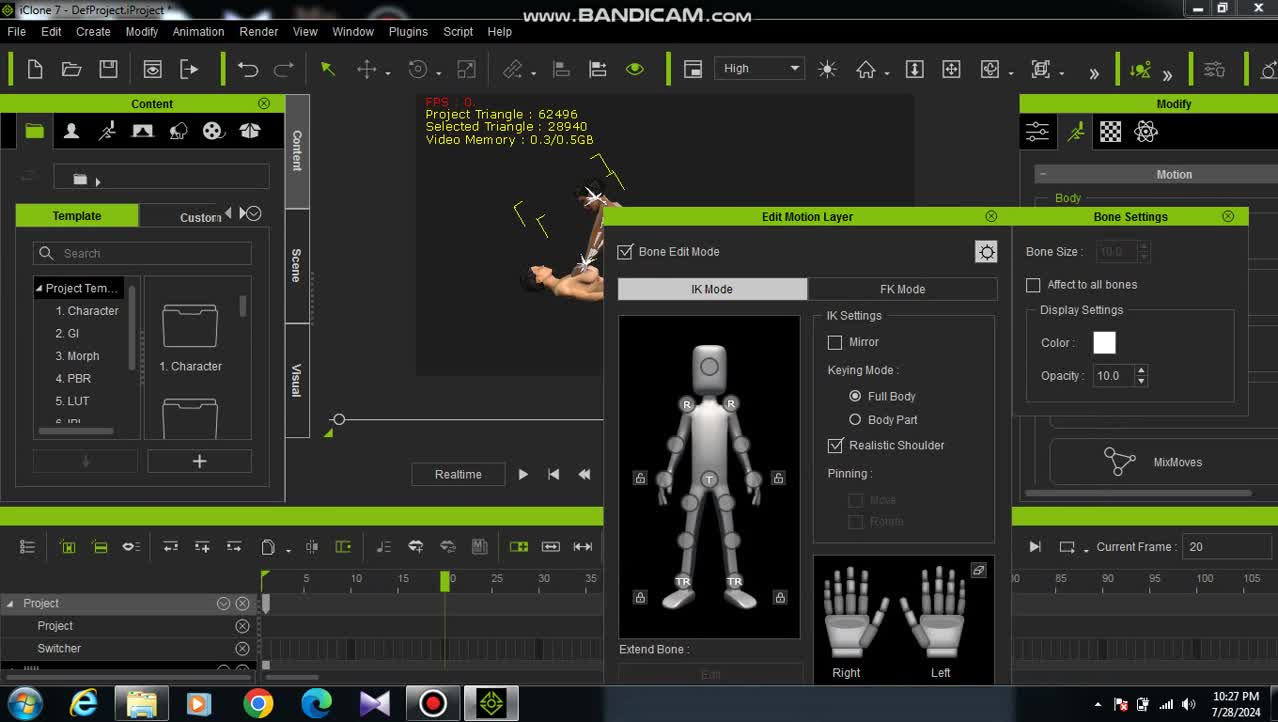
Task: Click the MixMoves node icon
Action: [1119, 462]
